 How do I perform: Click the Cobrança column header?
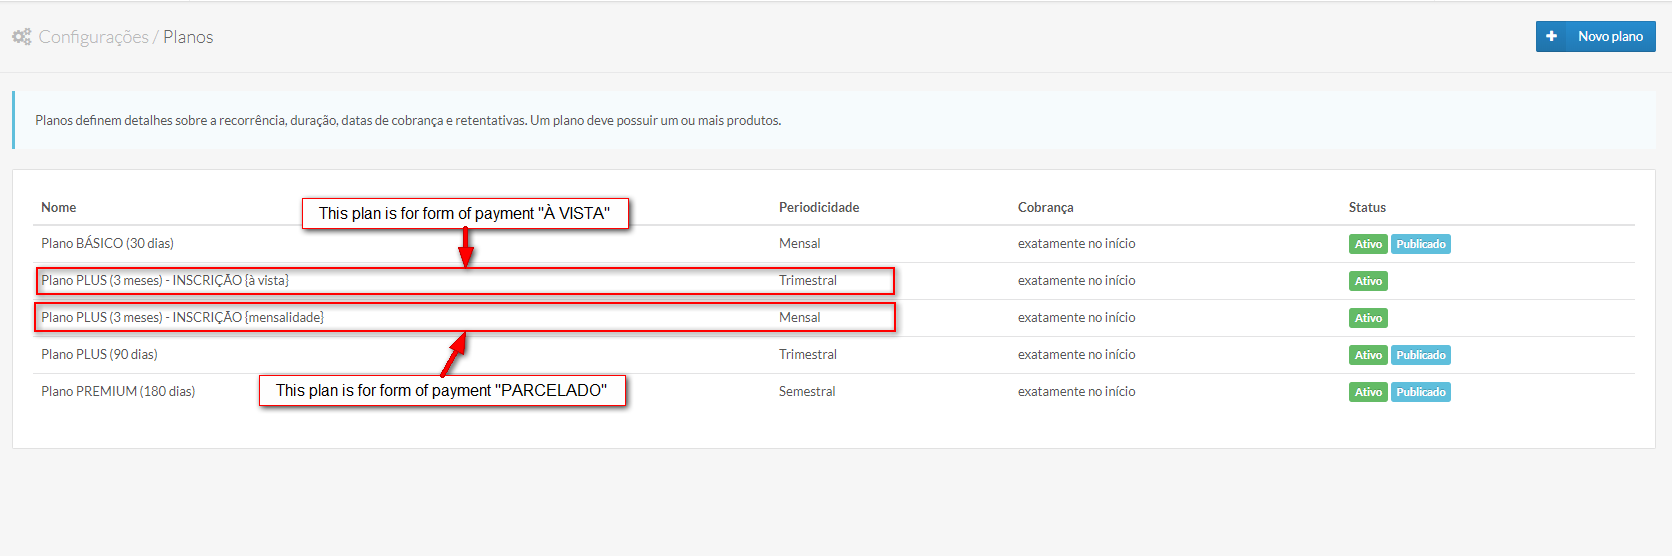(1045, 208)
